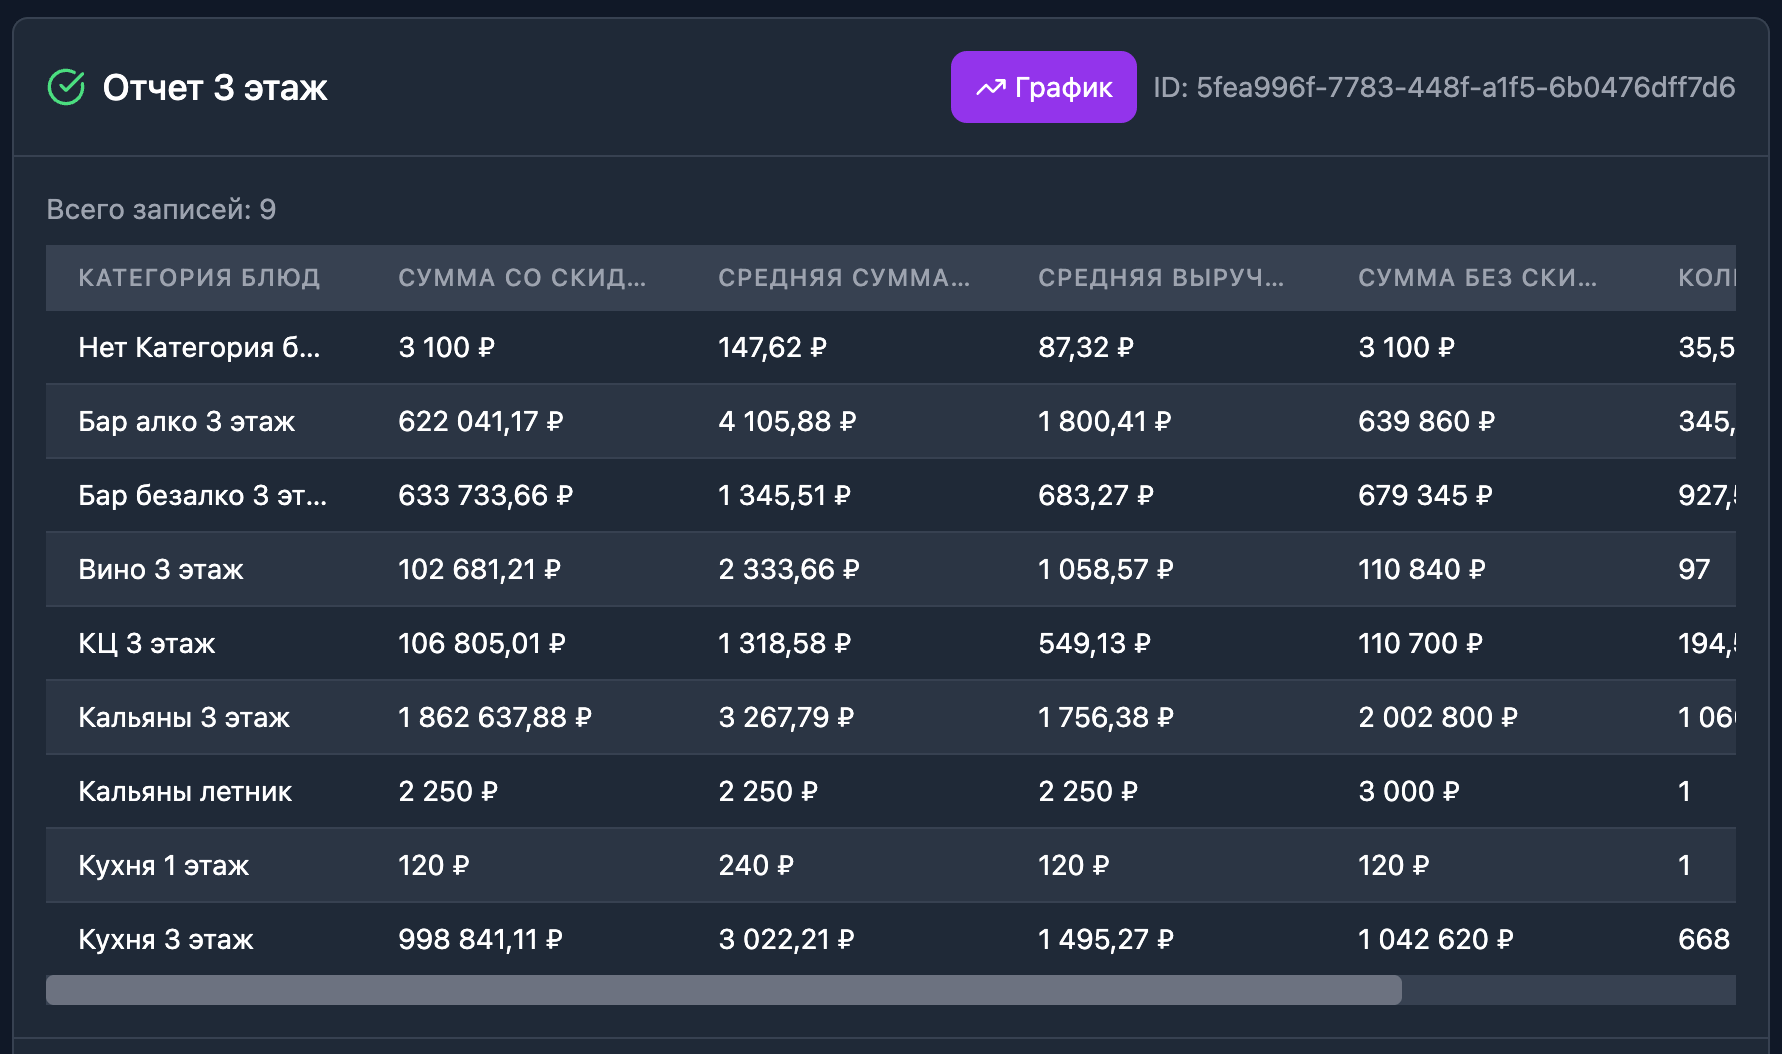Viewport: 1782px width, 1054px height.
Task: Select the Вино 3 этаж row
Action: point(161,570)
